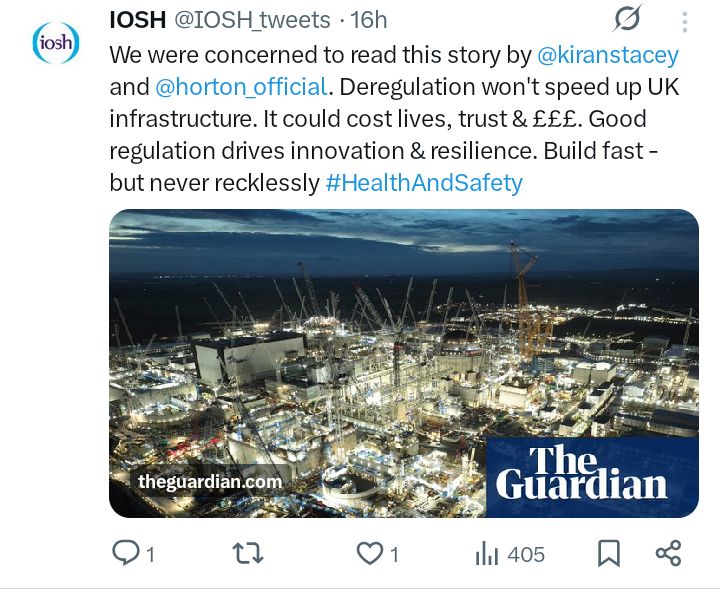The width and height of the screenshot is (720, 592).
Task: Like the tweet with the heart icon
Action: click(x=370, y=553)
